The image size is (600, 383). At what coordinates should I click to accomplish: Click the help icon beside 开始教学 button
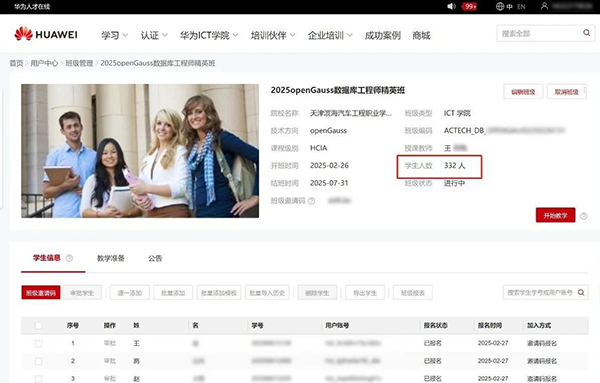[x=584, y=216]
